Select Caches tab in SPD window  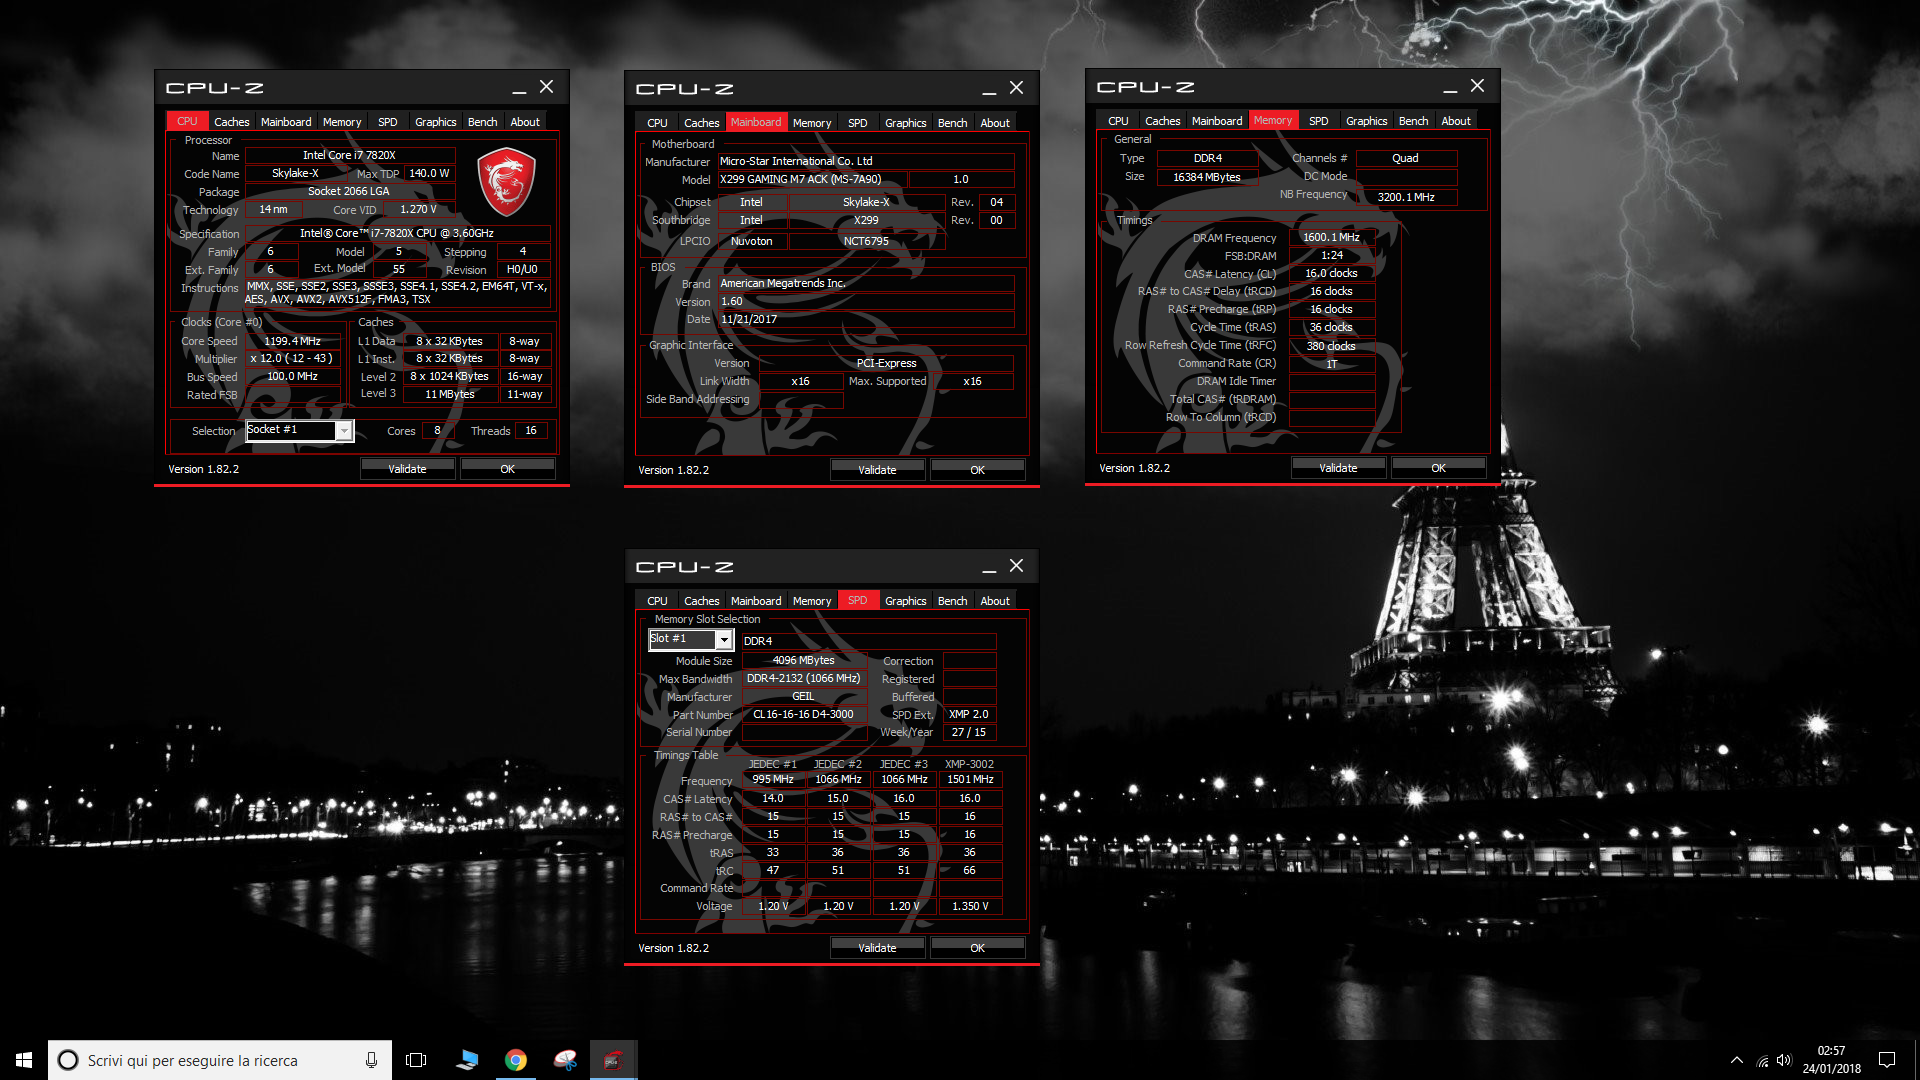[702, 601]
